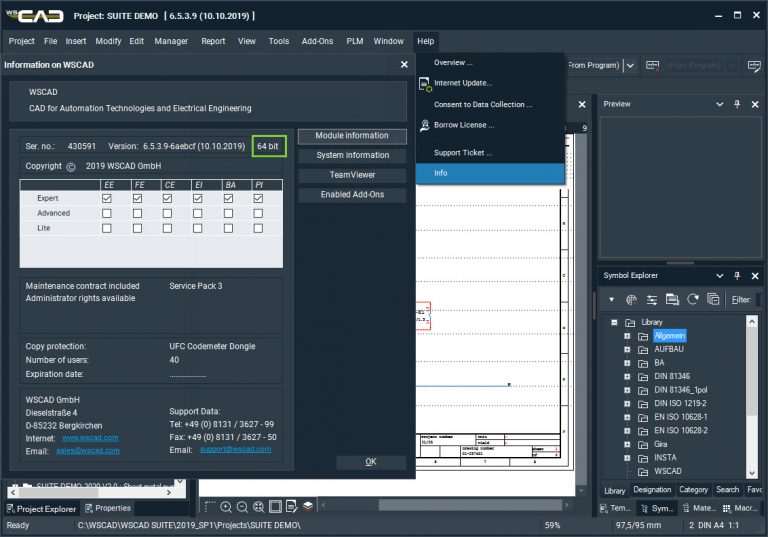Click the layers icon in bottom toolbar
The image size is (768, 537).
309,507
